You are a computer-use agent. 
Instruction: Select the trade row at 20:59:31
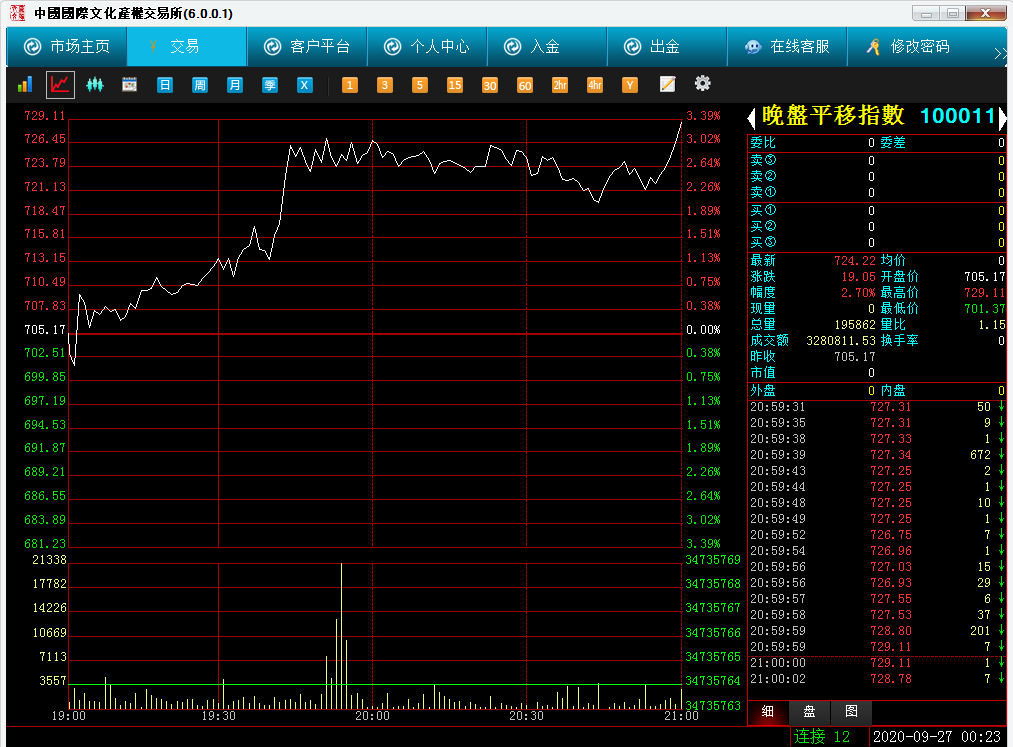(877, 406)
